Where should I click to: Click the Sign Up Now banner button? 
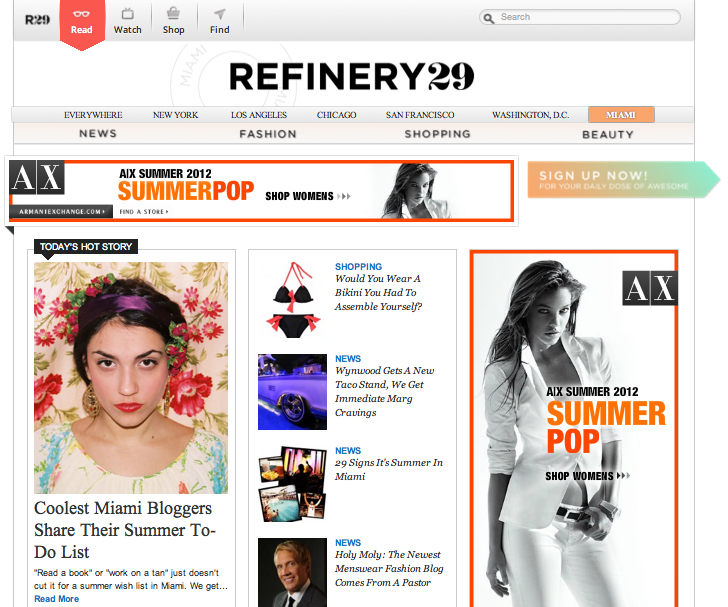pos(623,180)
